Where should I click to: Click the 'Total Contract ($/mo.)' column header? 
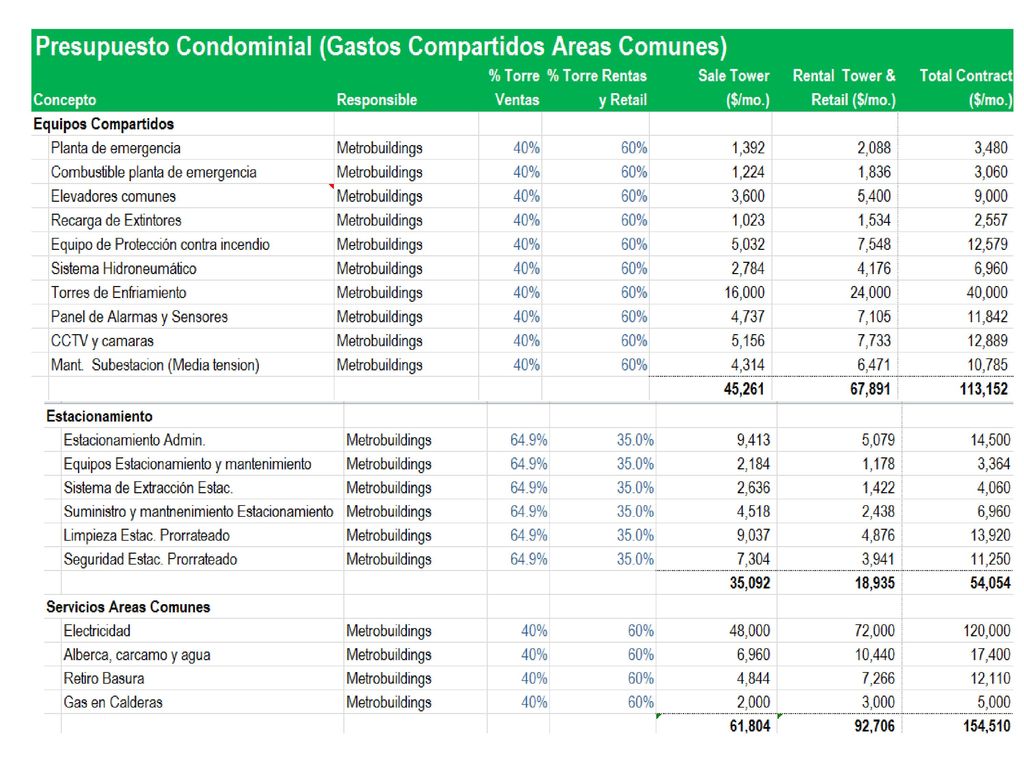coord(966,88)
